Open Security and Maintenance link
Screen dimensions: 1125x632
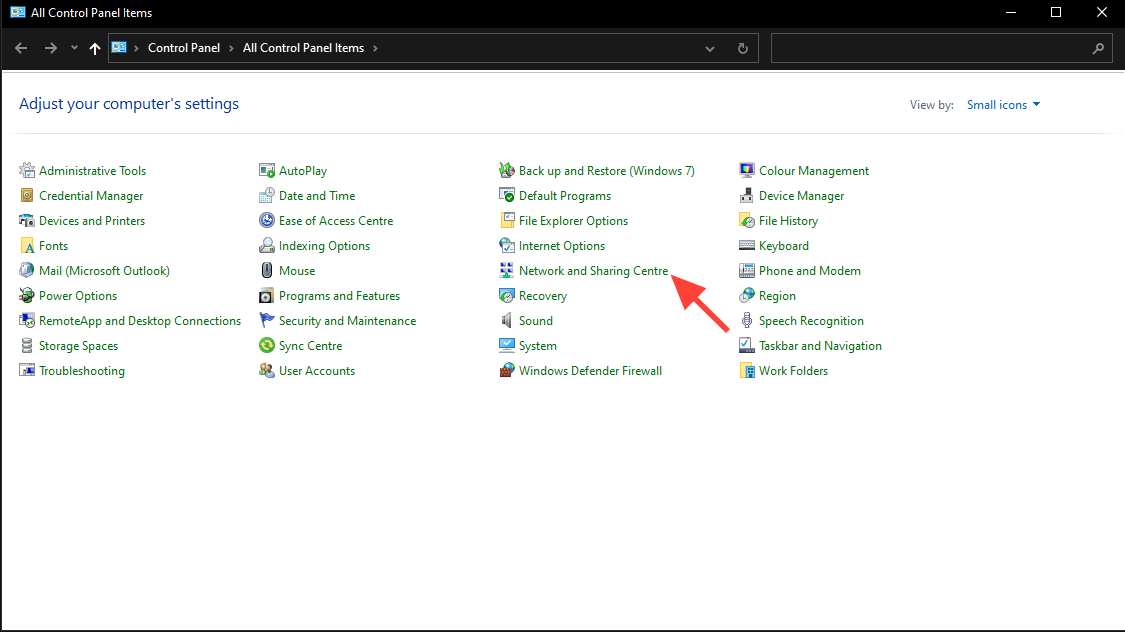pyautogui.click(x=347, y=321)
